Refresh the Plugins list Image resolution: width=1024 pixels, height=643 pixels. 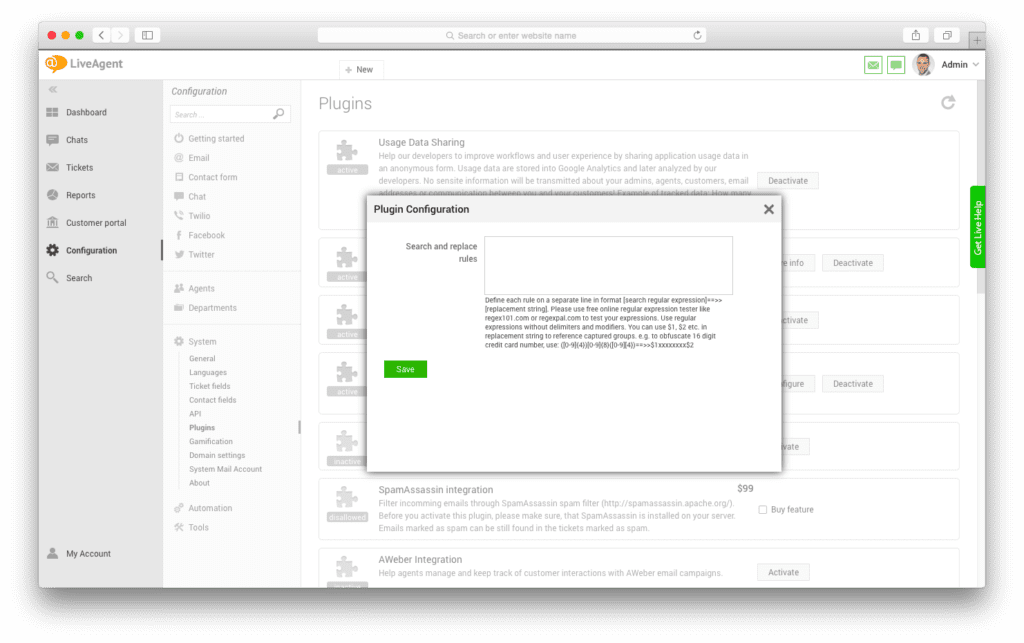coord(948,102)
